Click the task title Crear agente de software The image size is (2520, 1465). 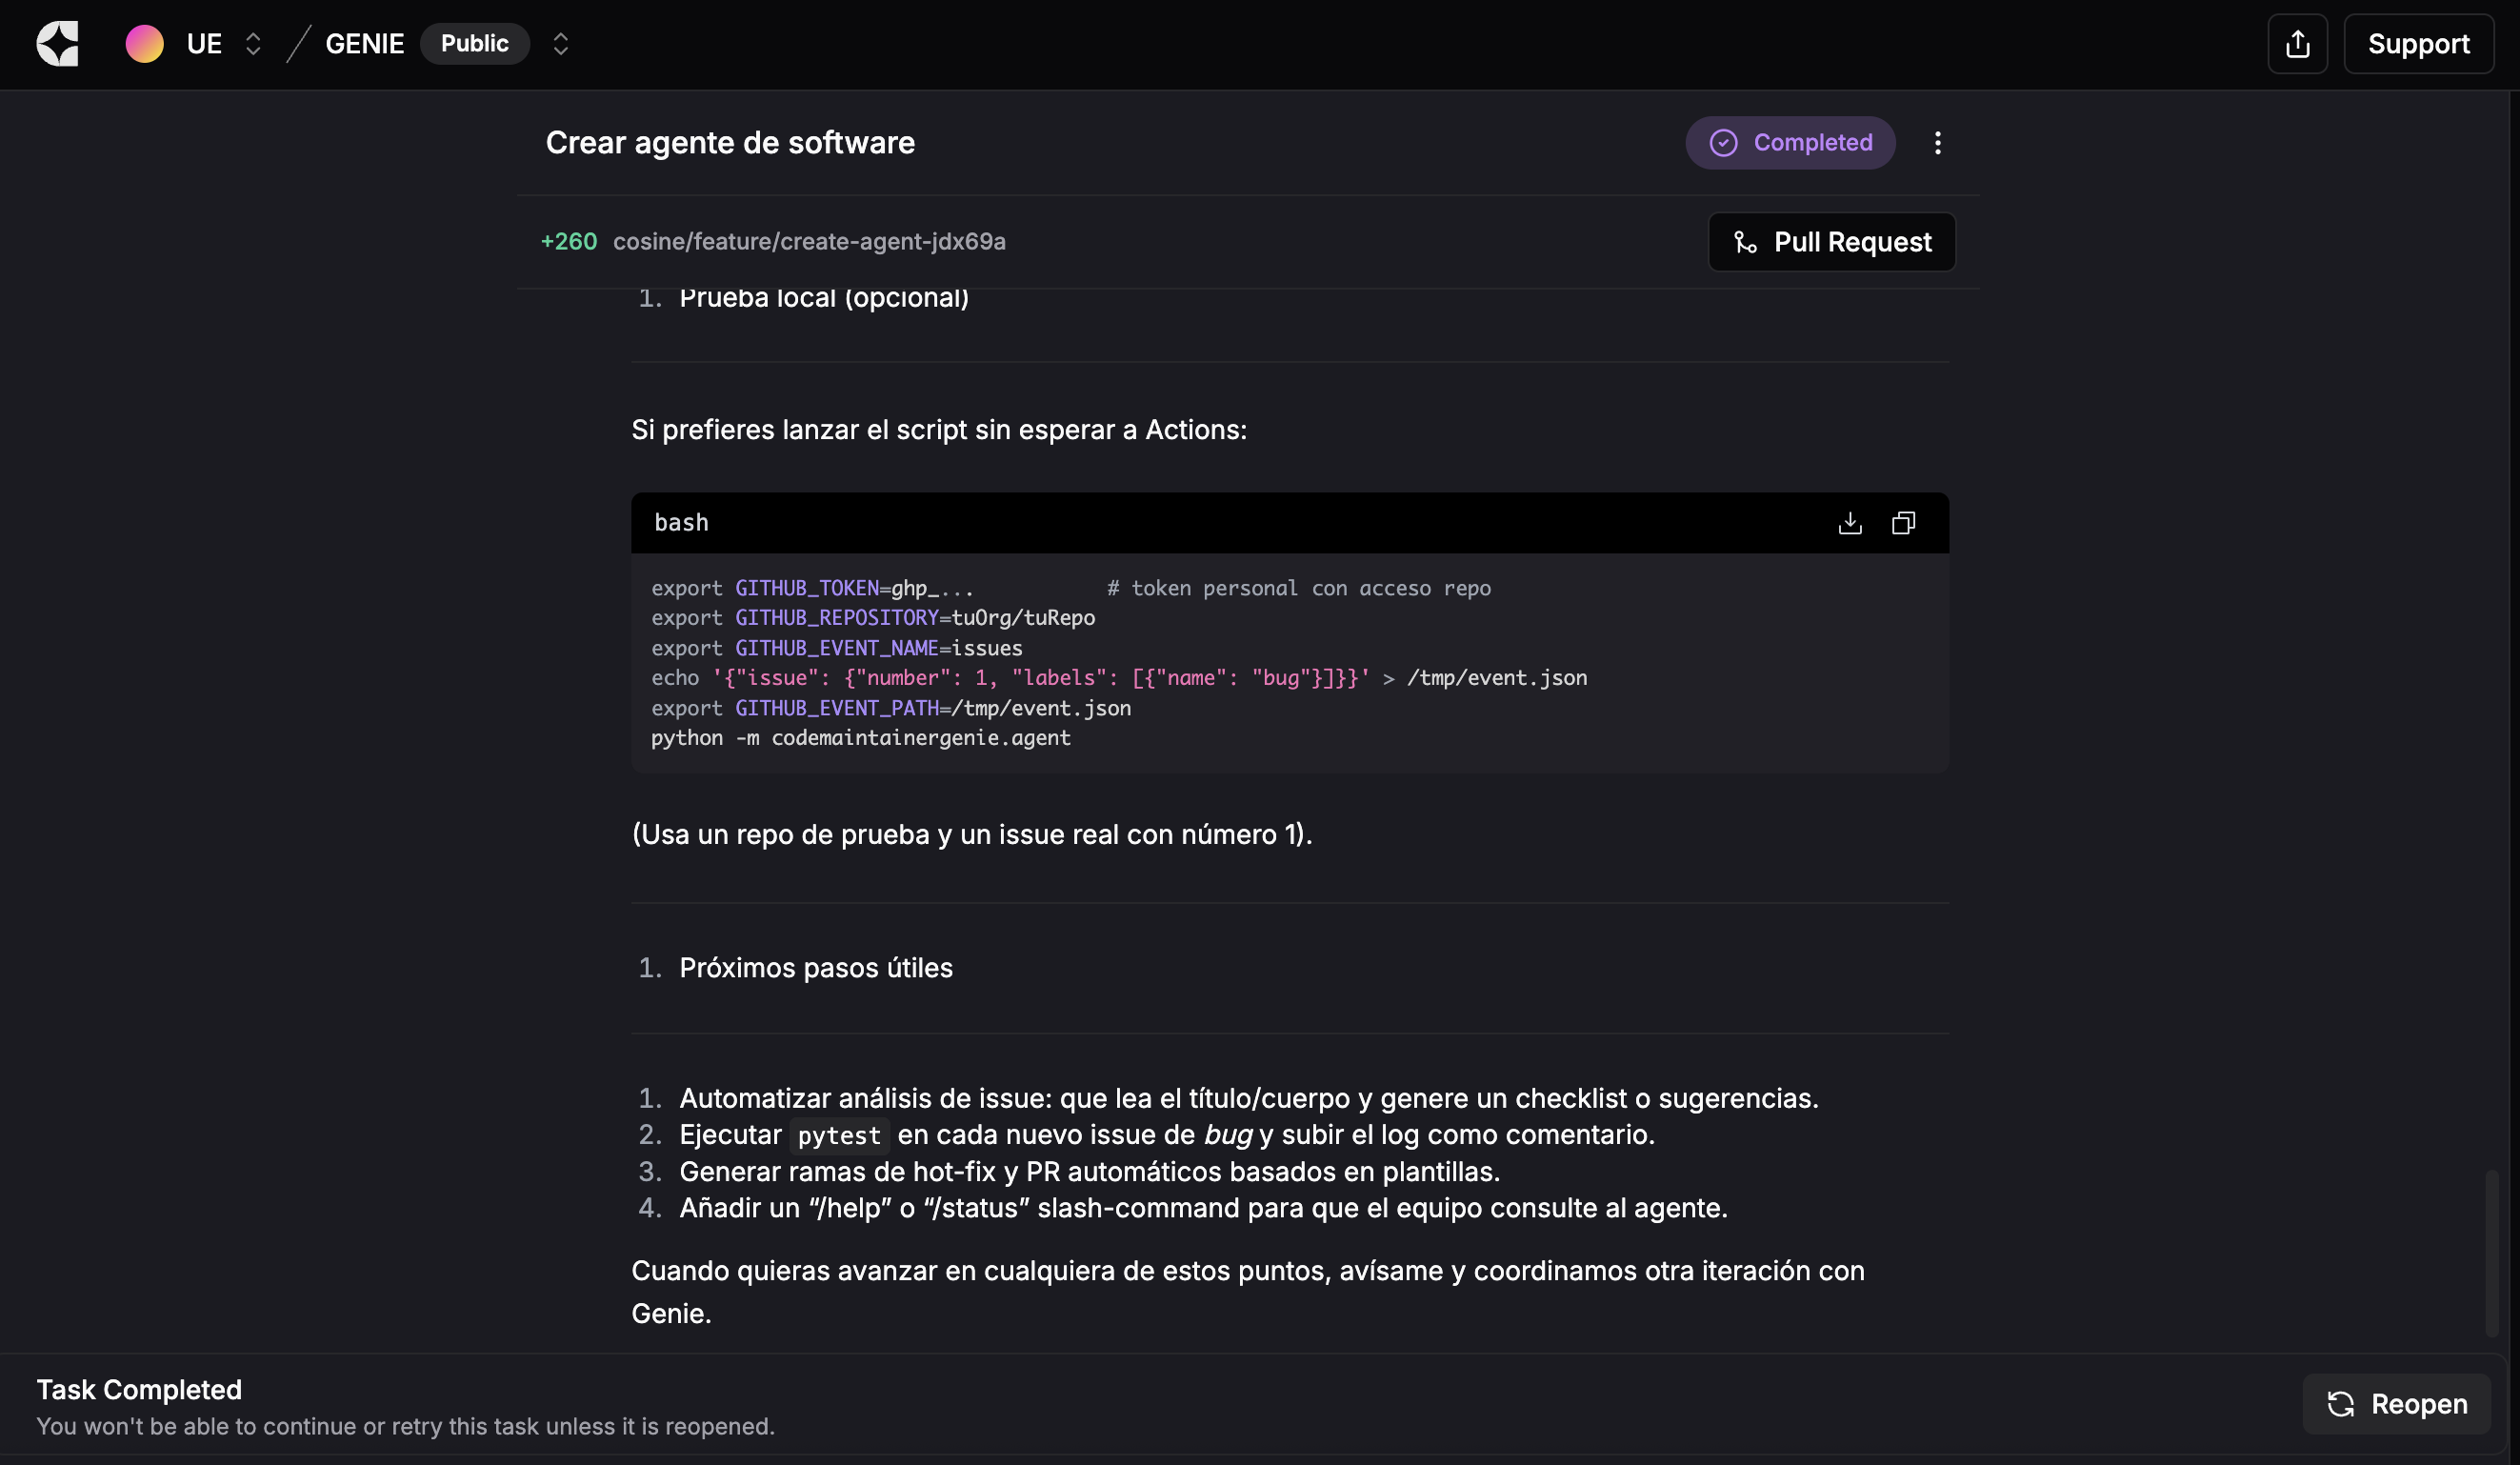pos(730,143)
